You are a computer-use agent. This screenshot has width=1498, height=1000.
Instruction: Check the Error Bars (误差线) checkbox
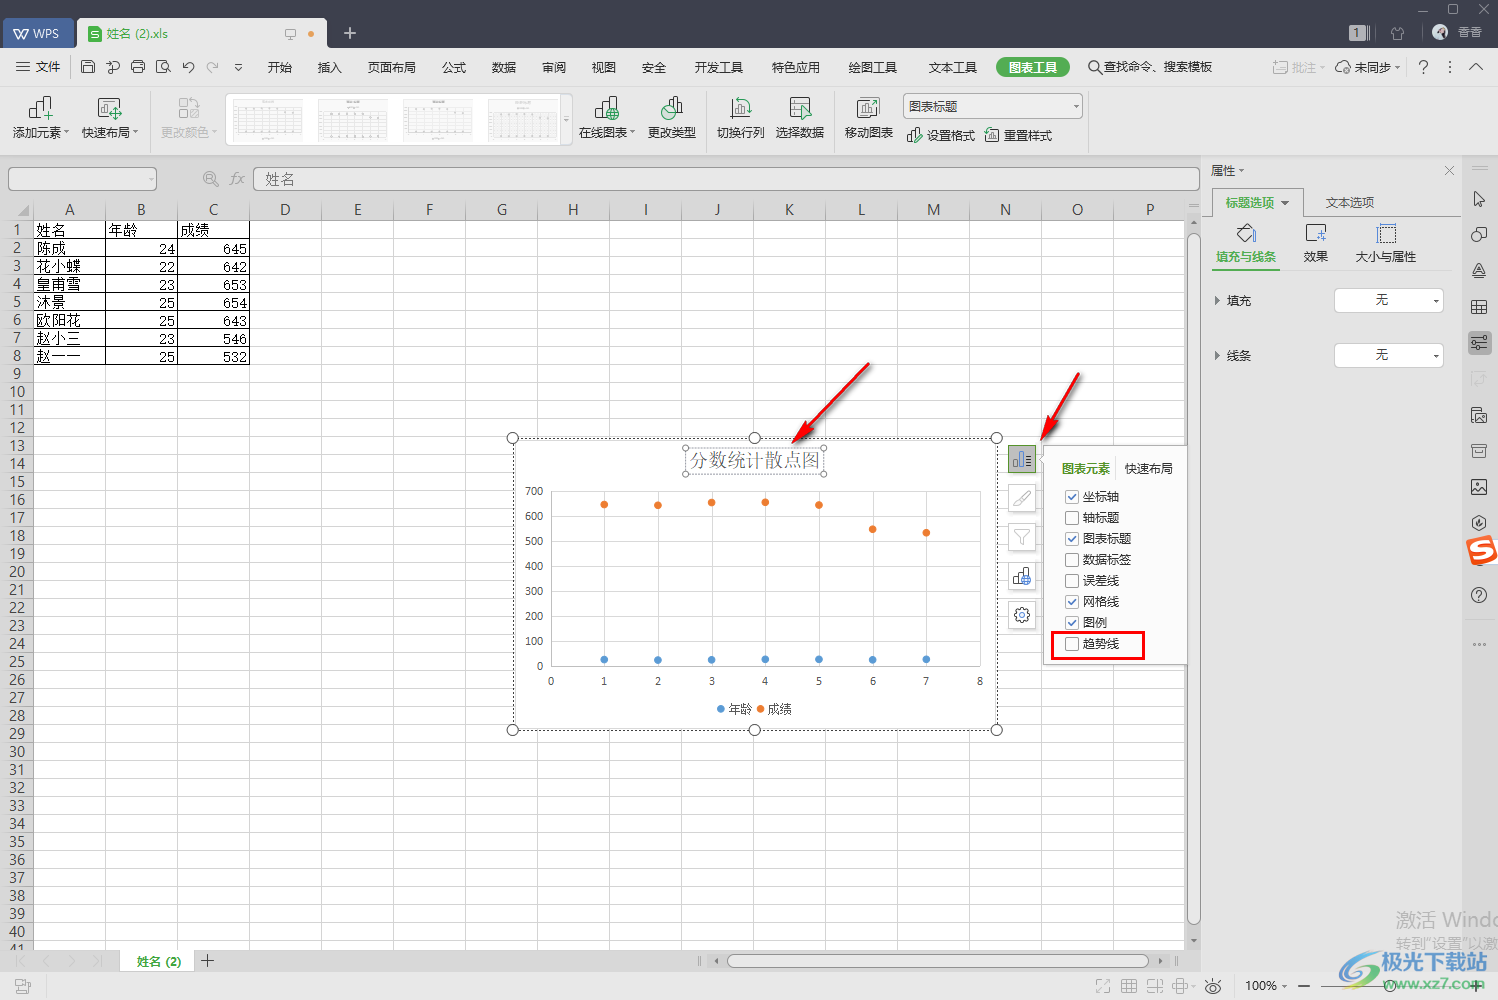tap(1072, 581)
